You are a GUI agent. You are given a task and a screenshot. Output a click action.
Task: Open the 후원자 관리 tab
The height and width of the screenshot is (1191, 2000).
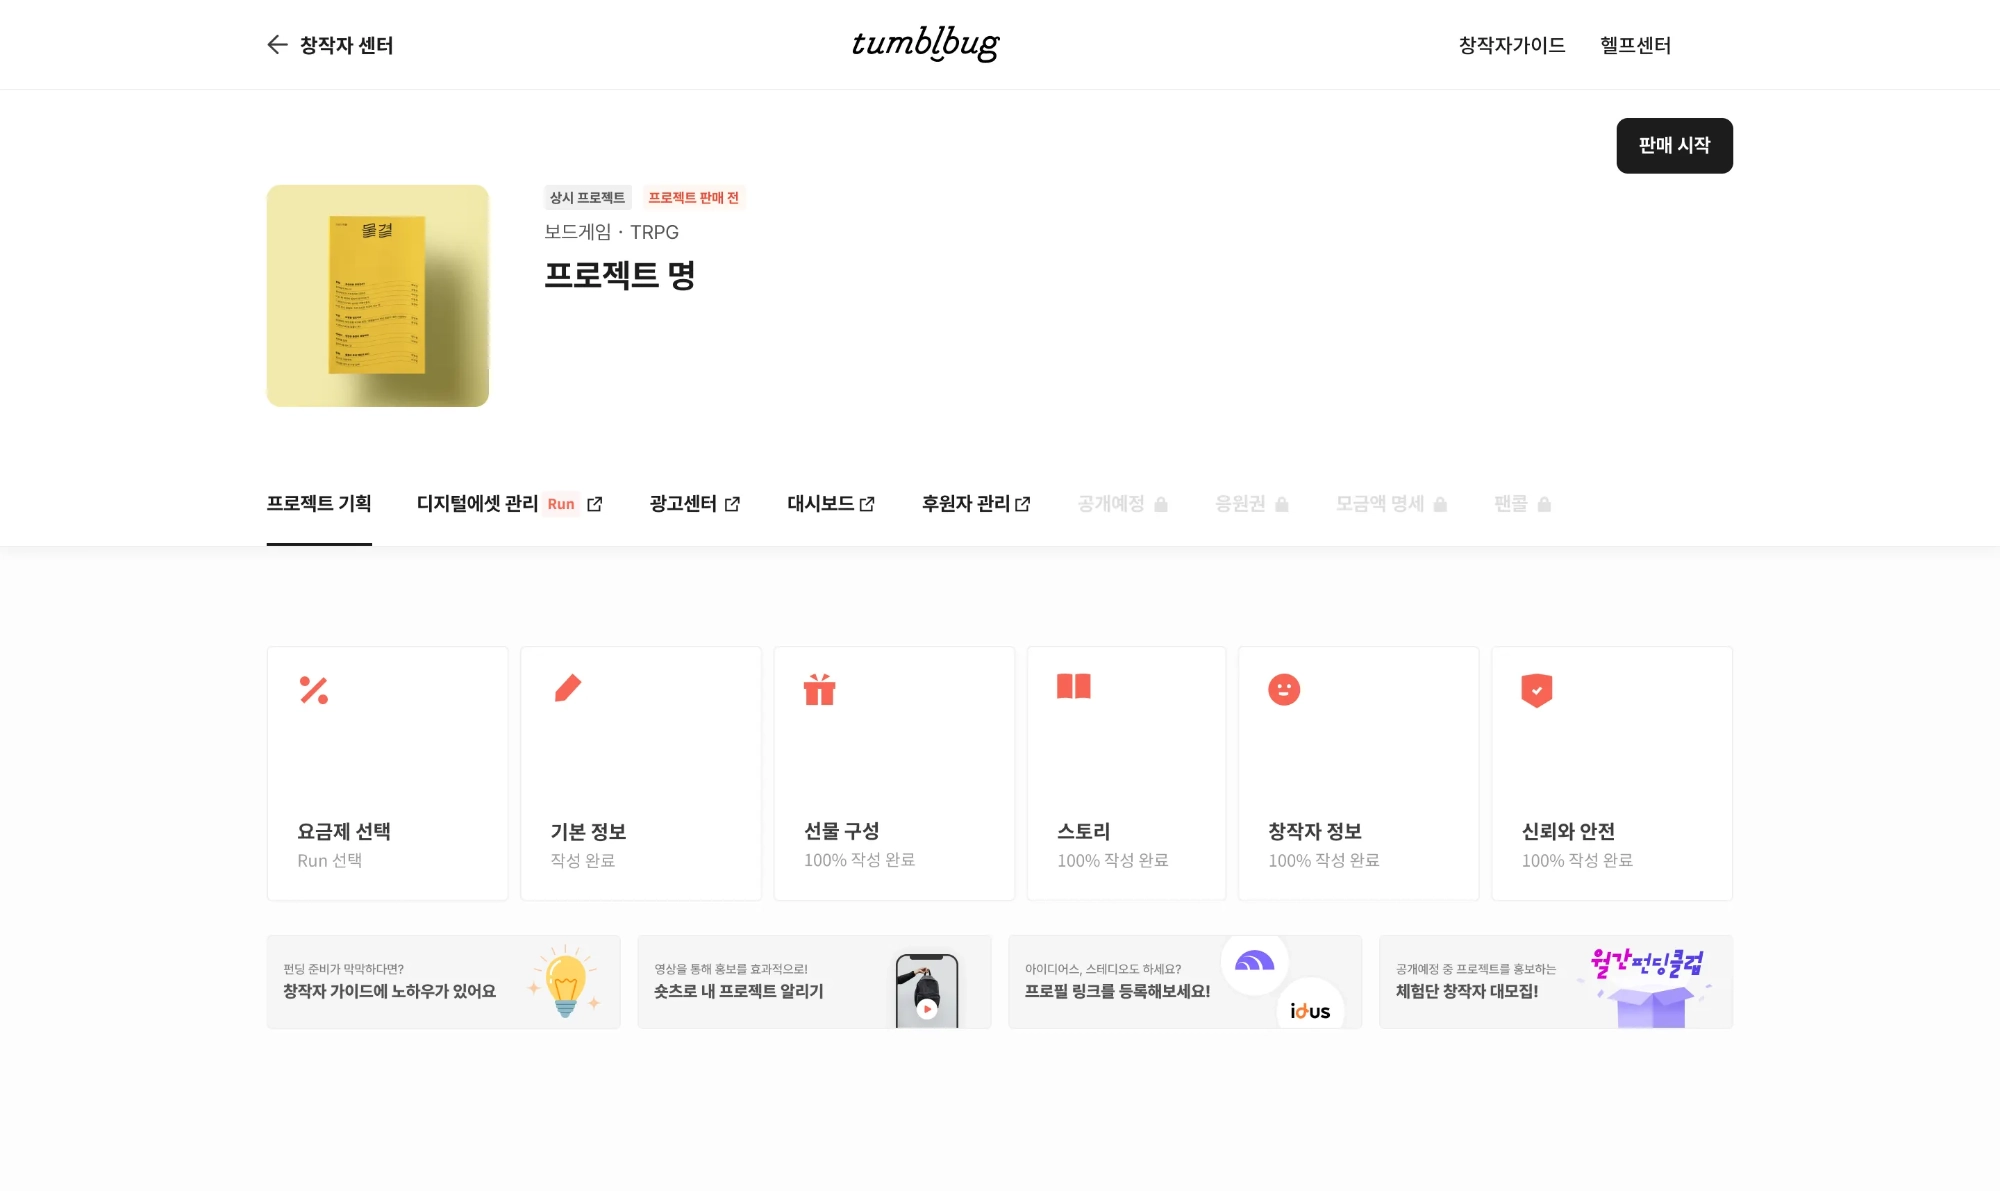click(965, 504)
